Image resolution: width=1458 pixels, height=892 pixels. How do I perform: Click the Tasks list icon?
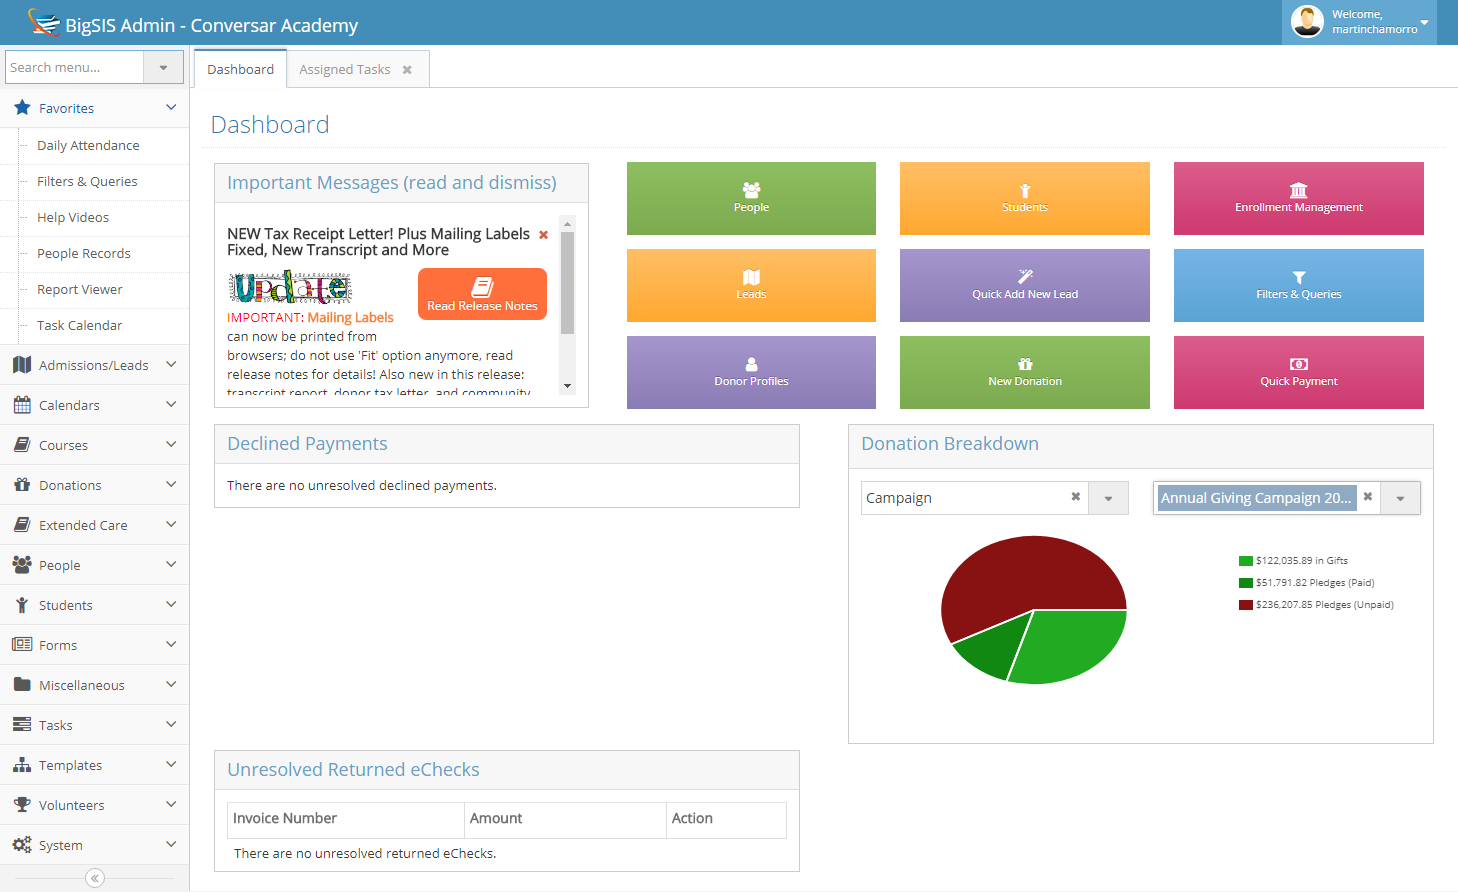(22, 725)
